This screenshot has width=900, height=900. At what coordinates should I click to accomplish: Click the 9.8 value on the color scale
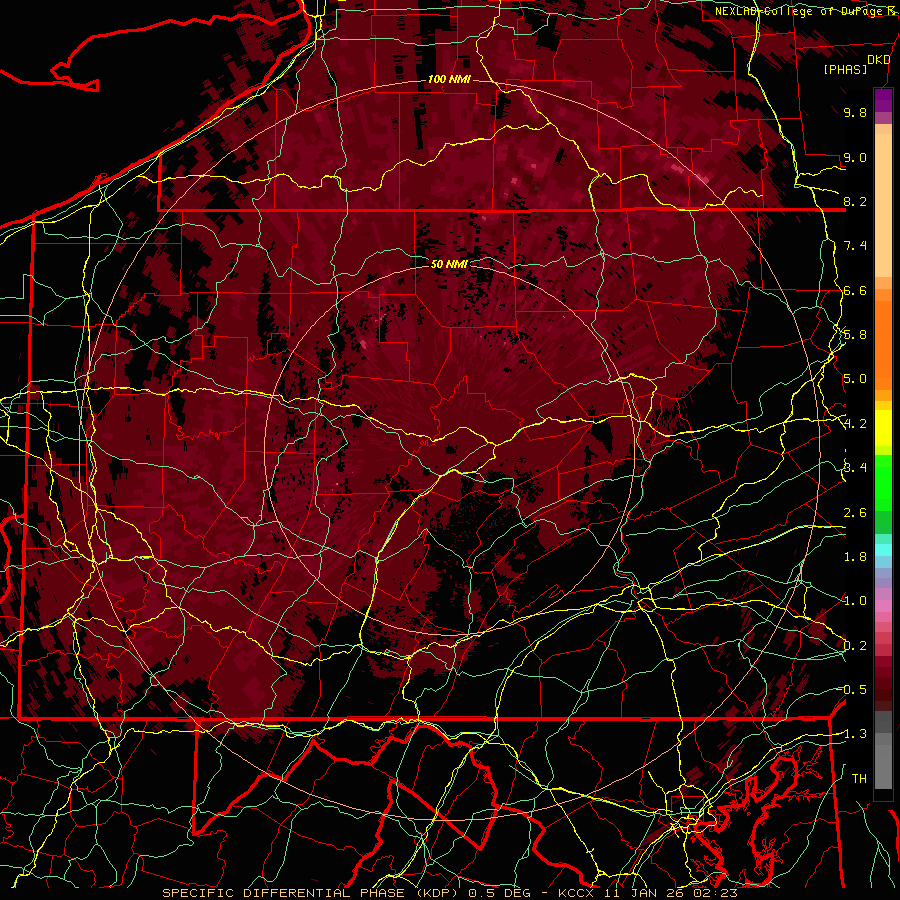(x=855, y=112)
